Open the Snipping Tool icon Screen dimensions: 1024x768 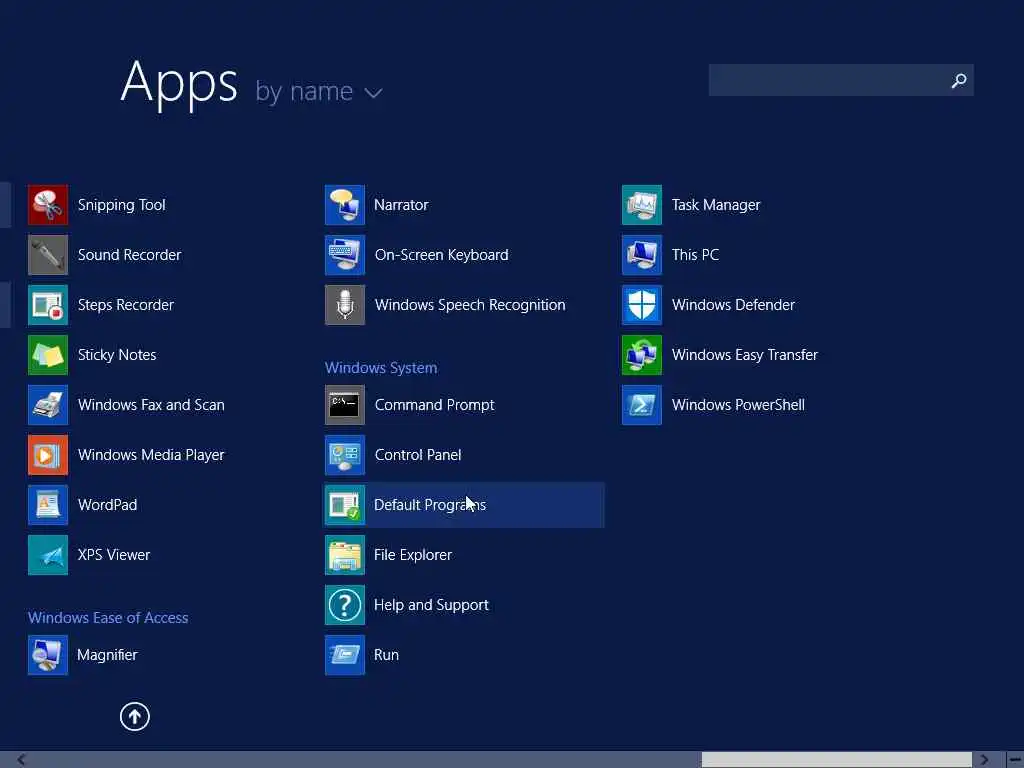pyautogui.click(x=48, y=205)
